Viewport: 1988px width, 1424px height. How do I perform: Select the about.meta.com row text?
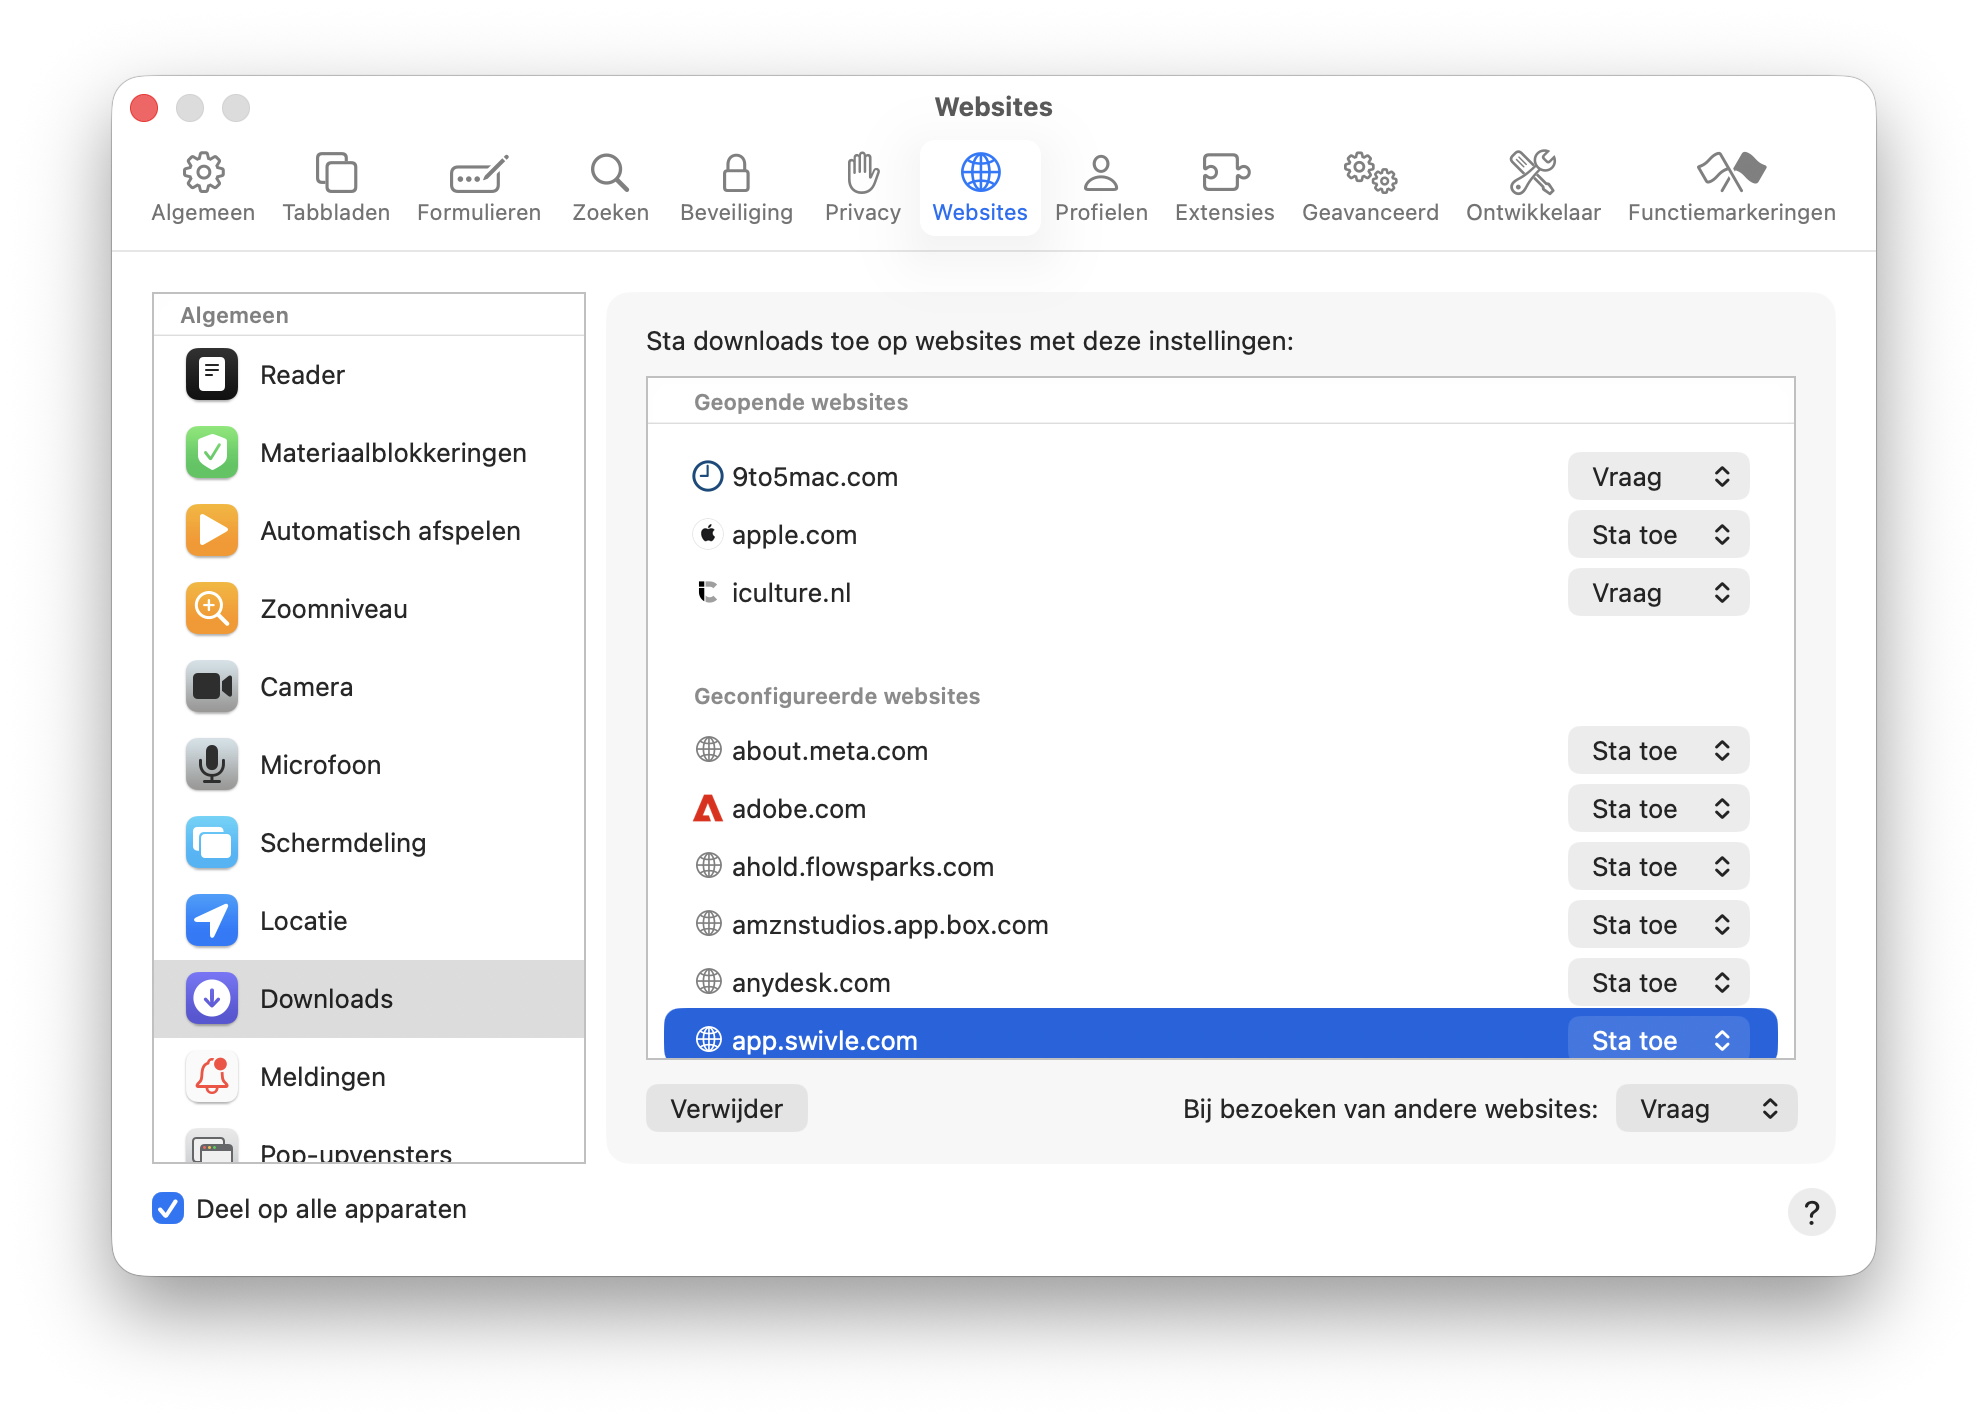pos(830,751)
